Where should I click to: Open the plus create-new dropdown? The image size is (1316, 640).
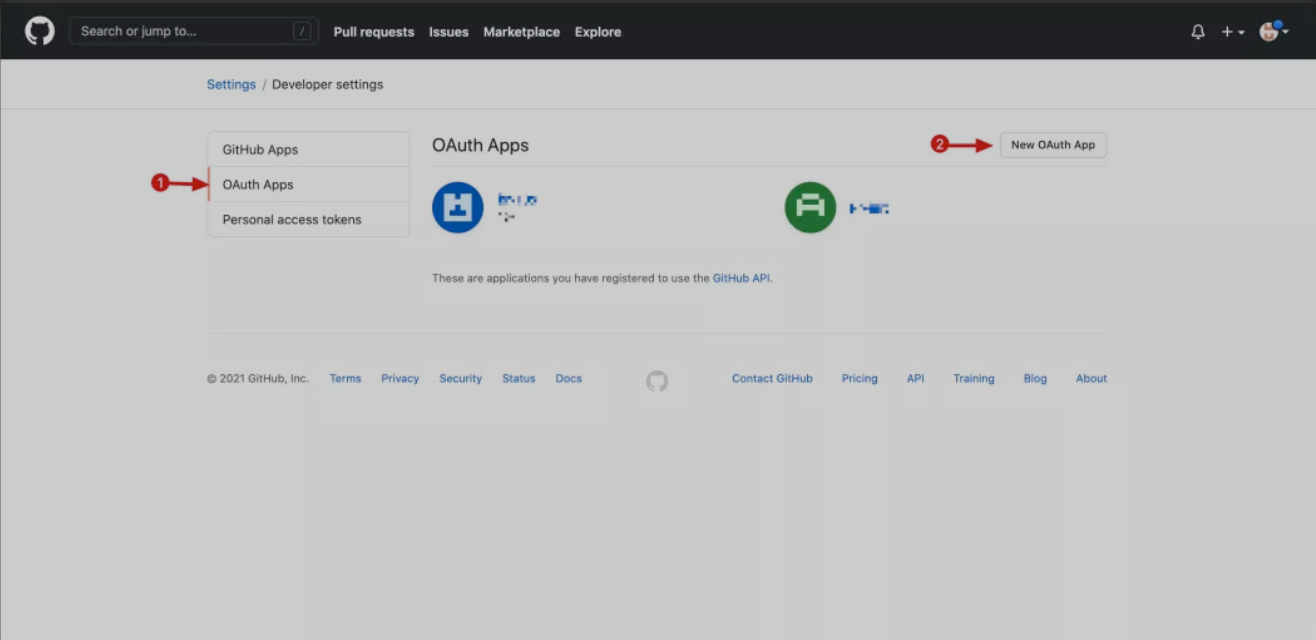[x=1232, y=32]
